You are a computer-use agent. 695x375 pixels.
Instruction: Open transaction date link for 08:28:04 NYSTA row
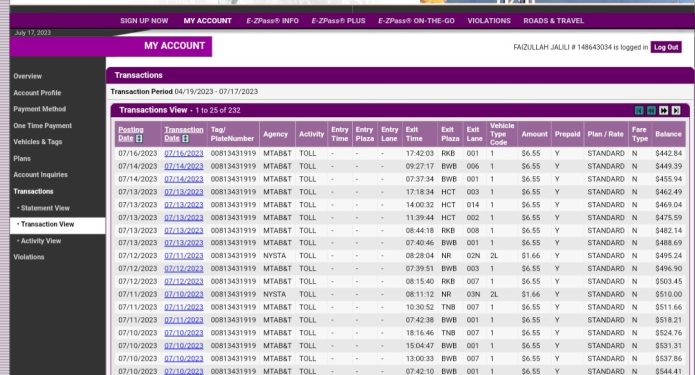pyautogui.click(x=184, y=256)
